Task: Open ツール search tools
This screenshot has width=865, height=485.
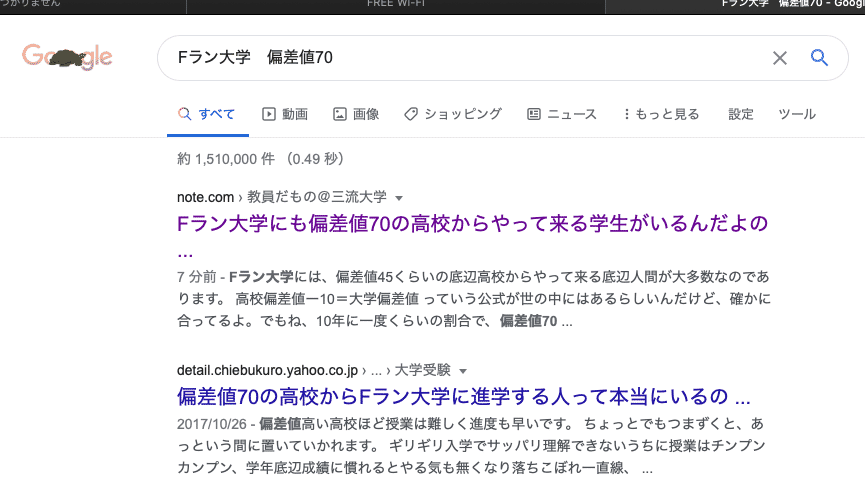Action: coord(797,114)
